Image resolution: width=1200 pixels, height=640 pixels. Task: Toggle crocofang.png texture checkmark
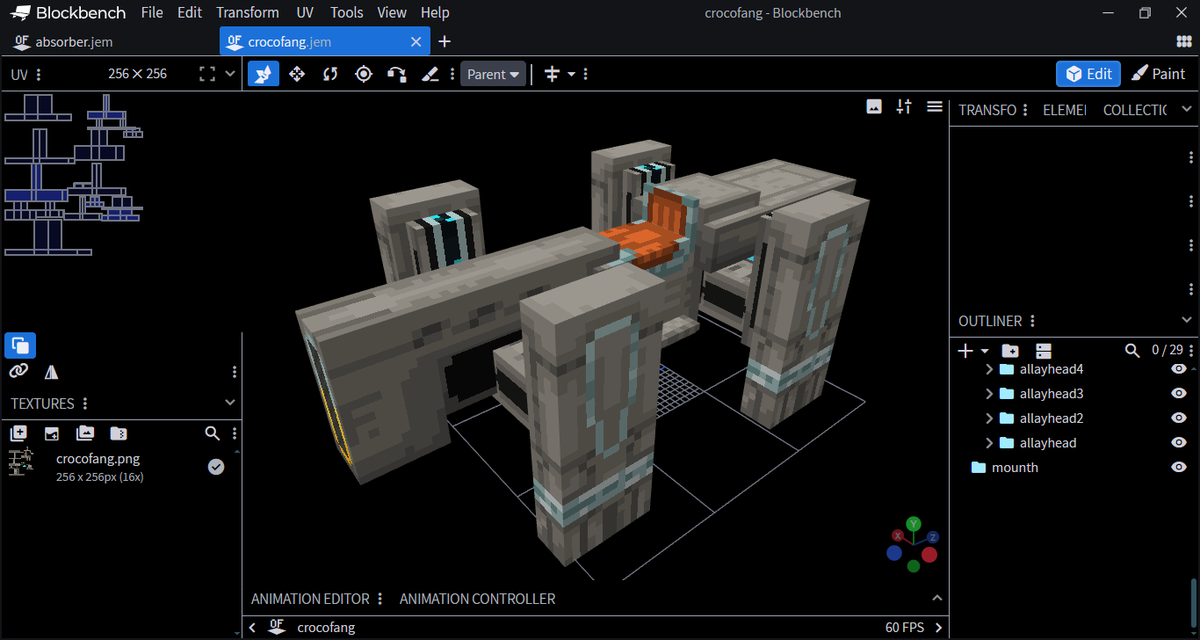[216, 467]
